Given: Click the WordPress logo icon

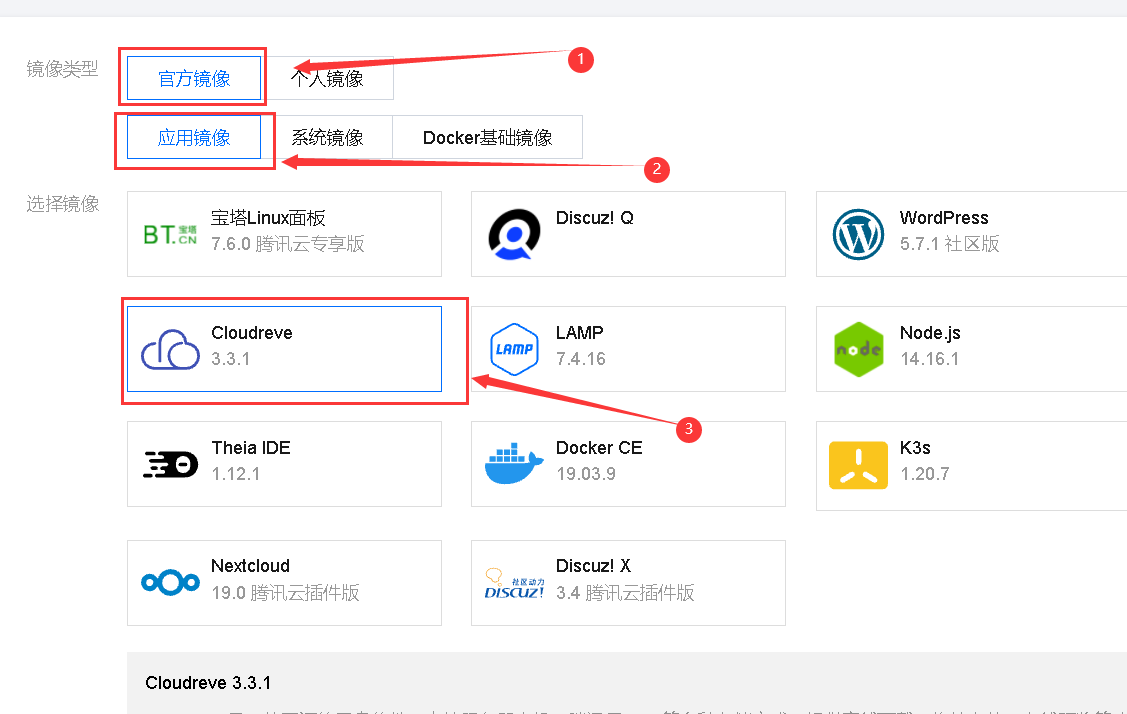Looking at the screenshot, I should 858,234.
